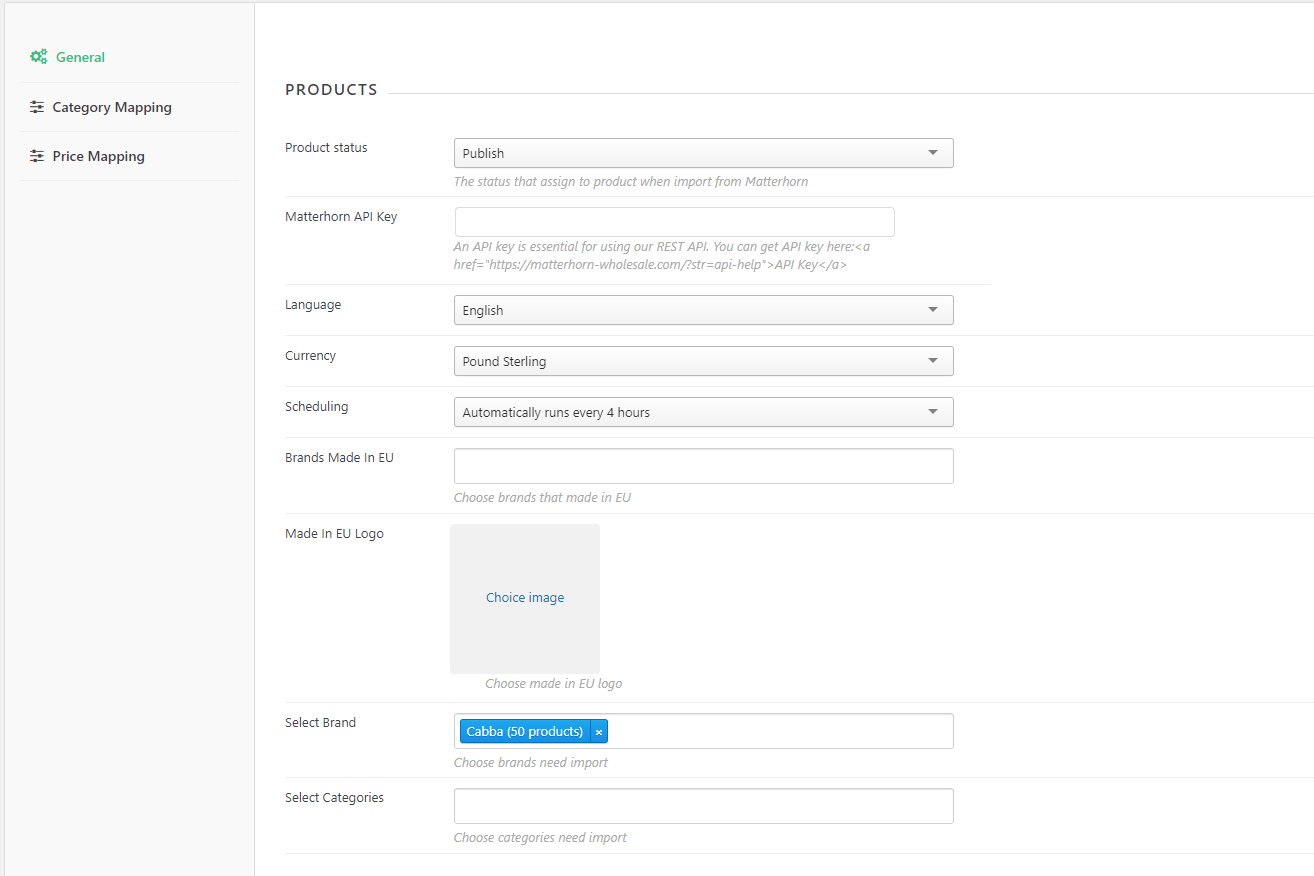1314x876 pixels.
Task: Click Choice image for Made In EU Logo
Action: click(524, 597)
